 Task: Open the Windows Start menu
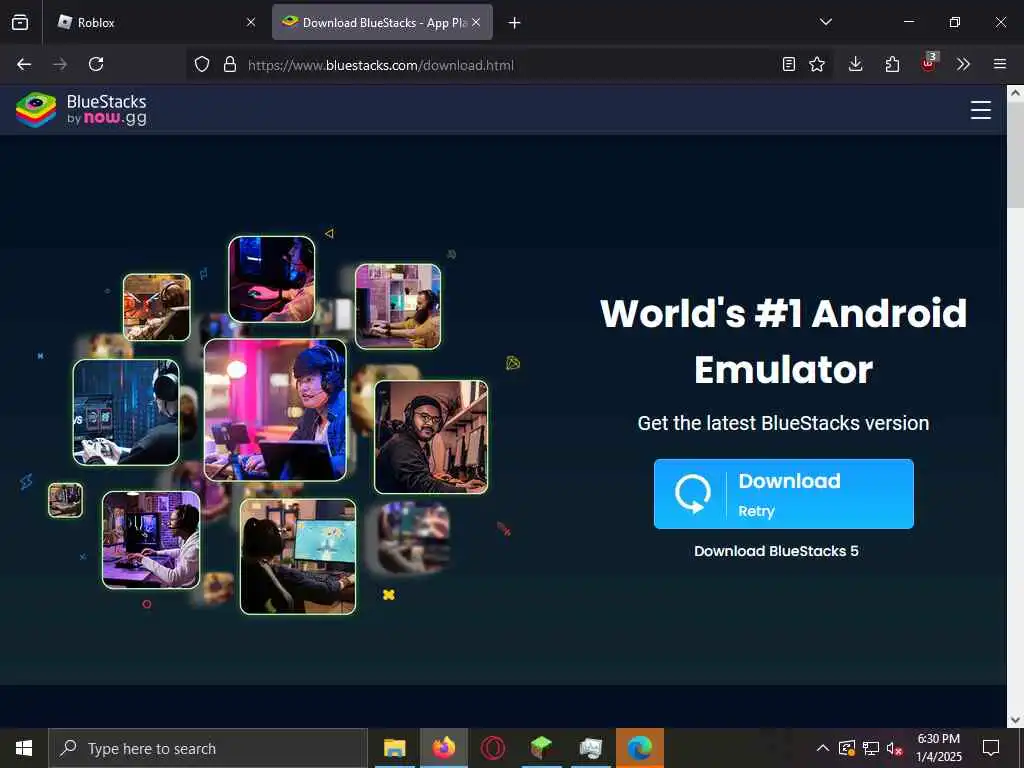[24, 748]
